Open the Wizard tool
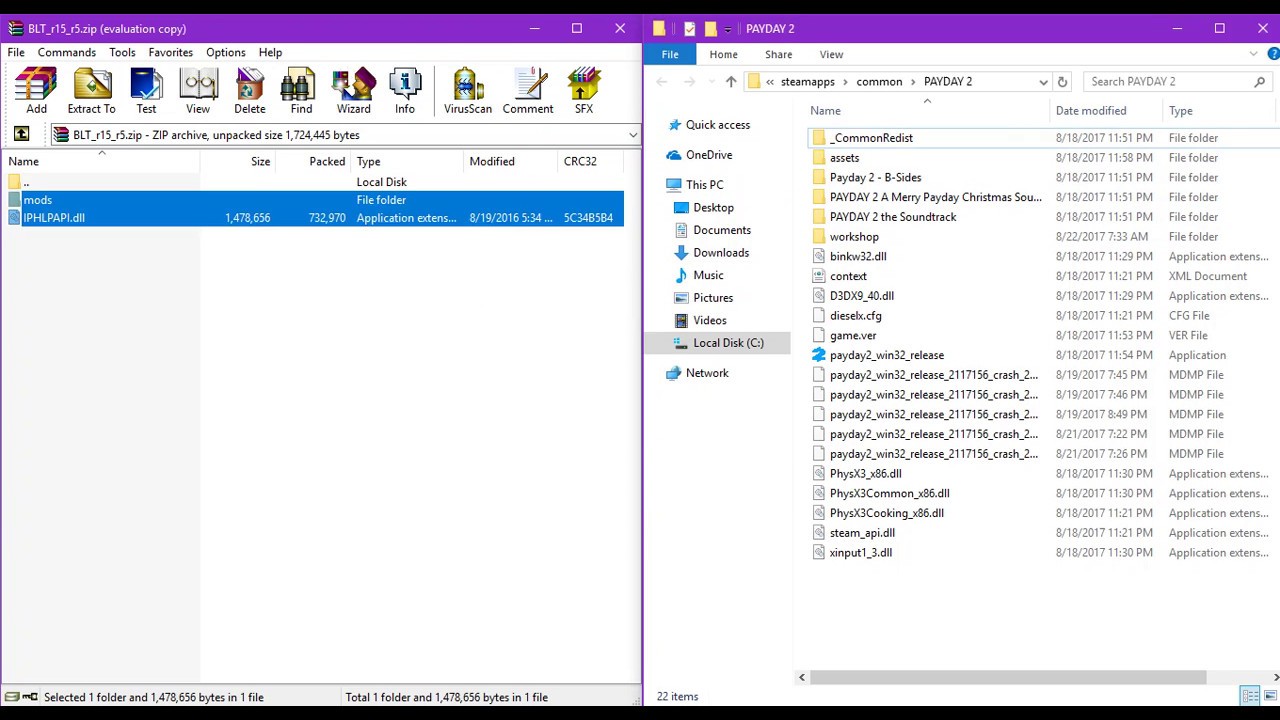 (x=353, y=91)
